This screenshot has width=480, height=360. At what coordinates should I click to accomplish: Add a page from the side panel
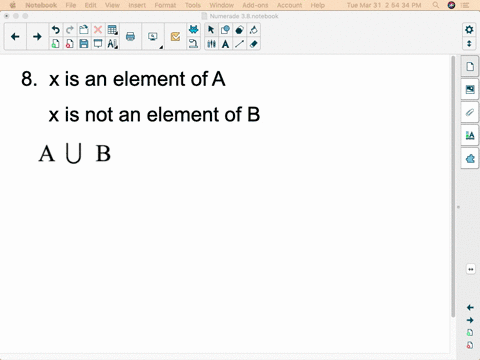470,333
